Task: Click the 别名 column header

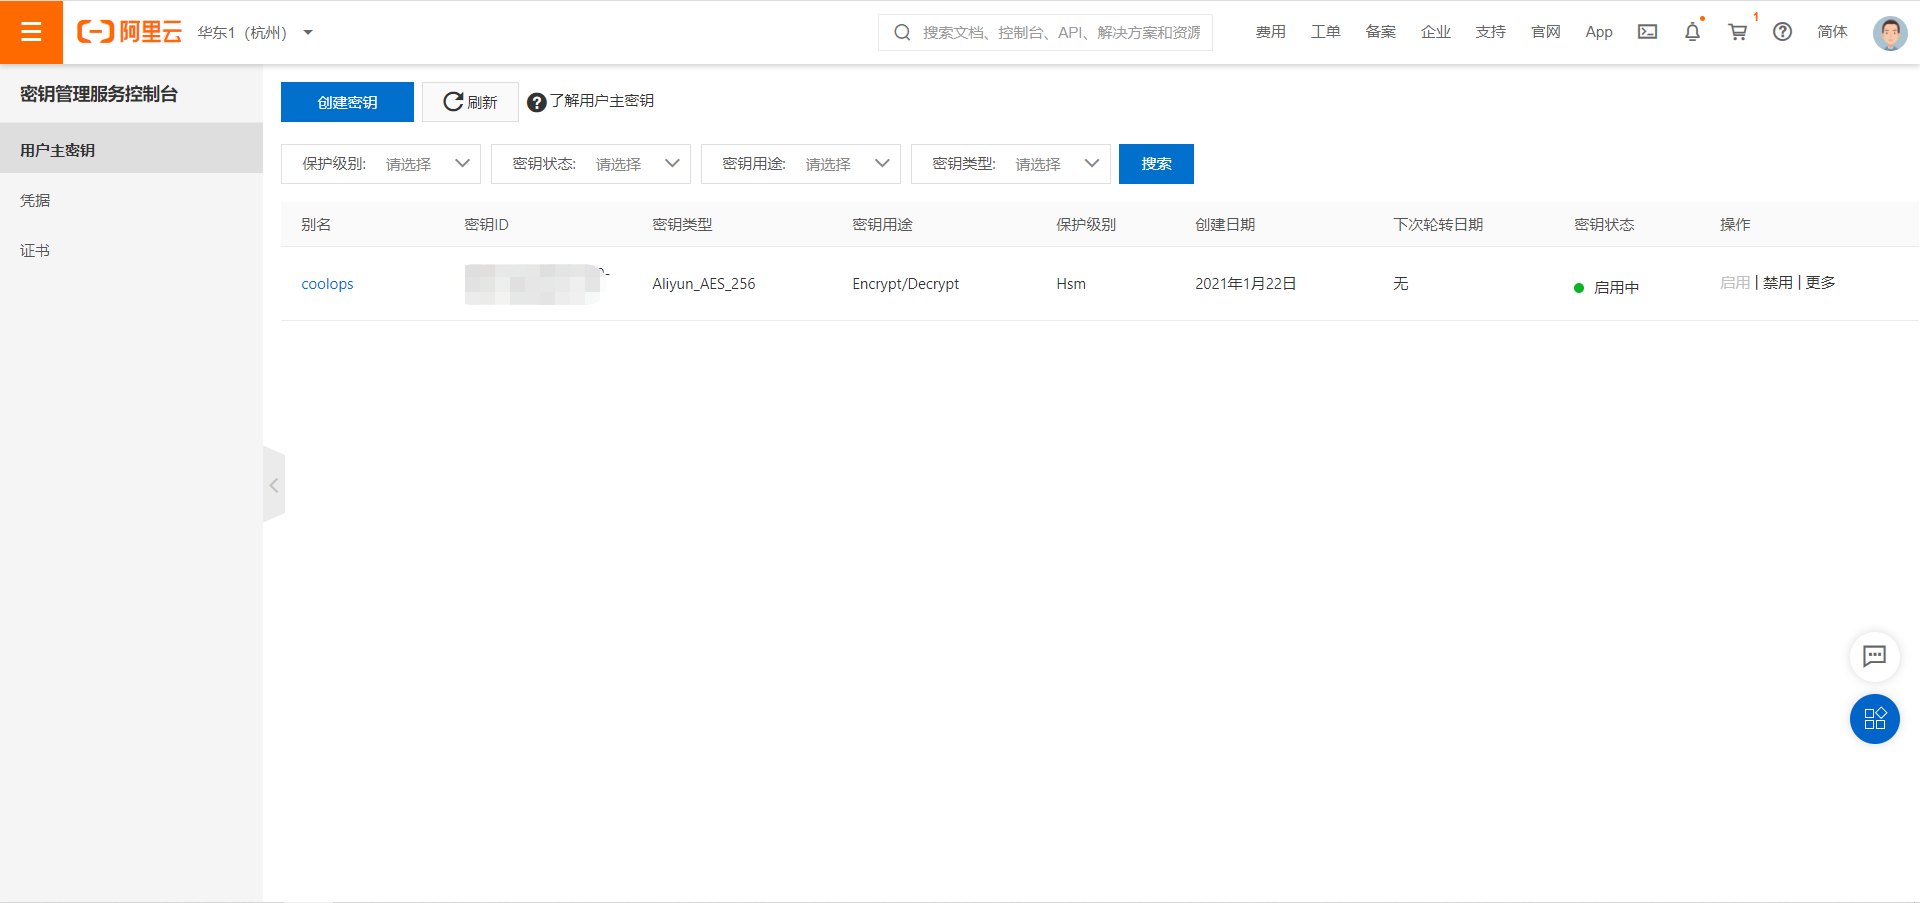Action: [x=316, y=225]
